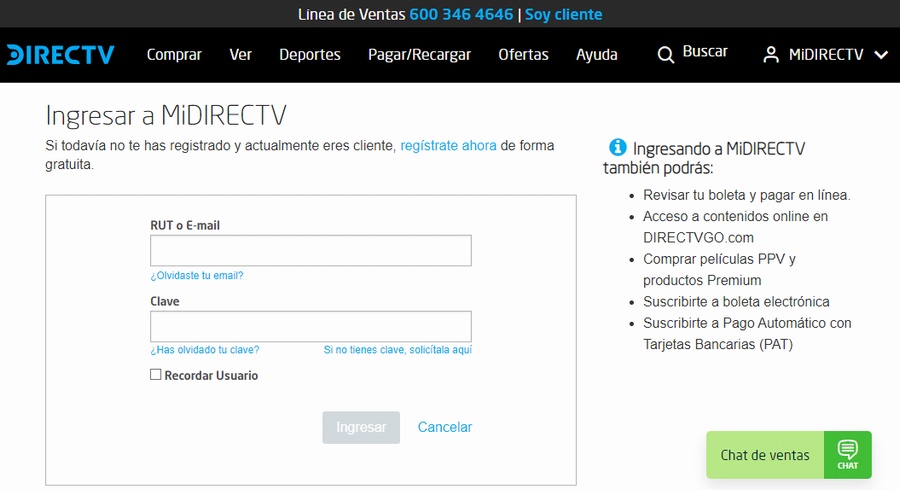
Task: Click ¿Olvidaste tu email? link
Action: point(197,275)
